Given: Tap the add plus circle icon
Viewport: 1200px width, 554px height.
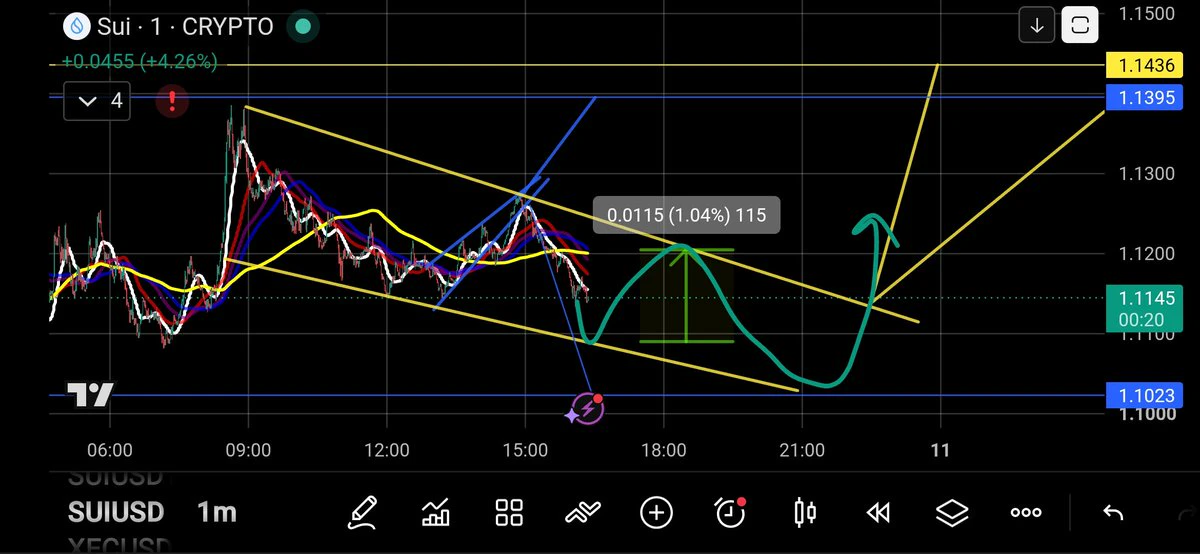Looking at the screenshot, I should tap(656, 513).
